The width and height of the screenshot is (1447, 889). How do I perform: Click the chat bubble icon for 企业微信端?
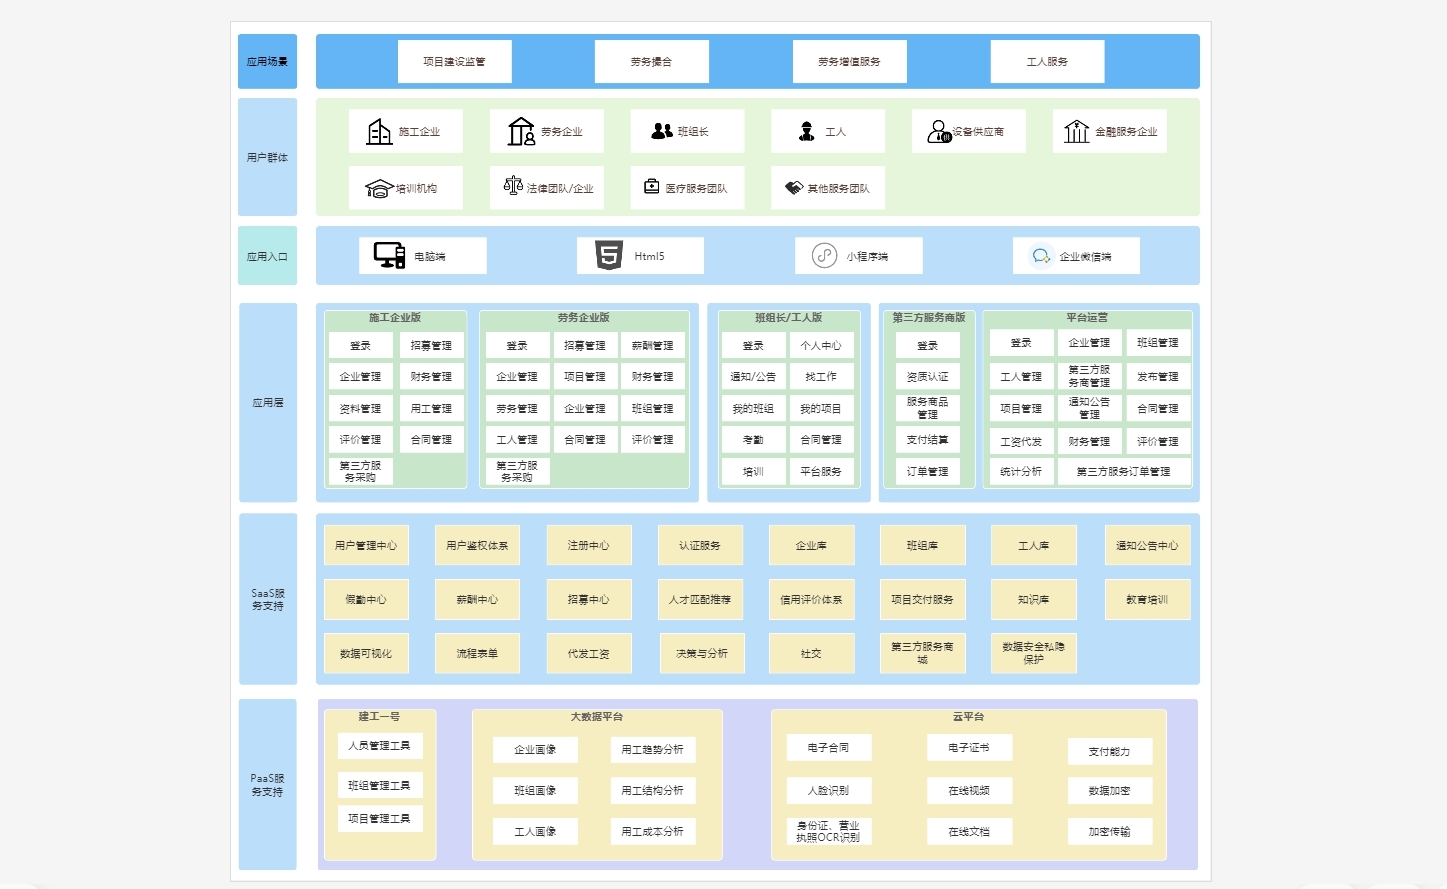pos(1041,256)
